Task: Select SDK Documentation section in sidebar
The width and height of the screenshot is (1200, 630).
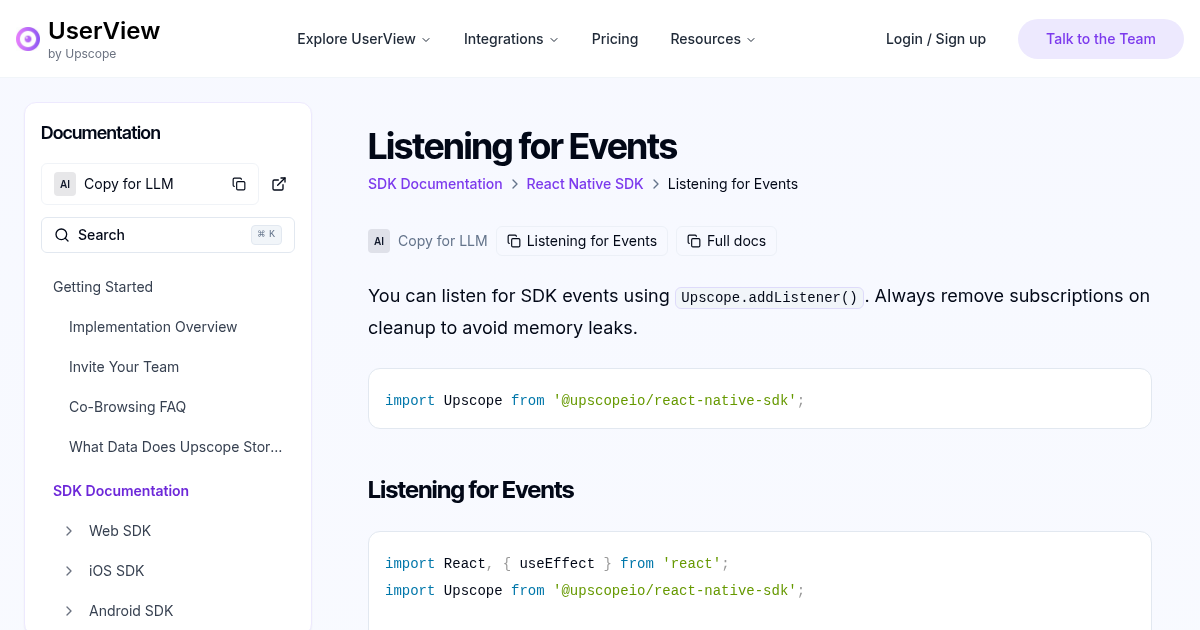Action: point(121,491)
